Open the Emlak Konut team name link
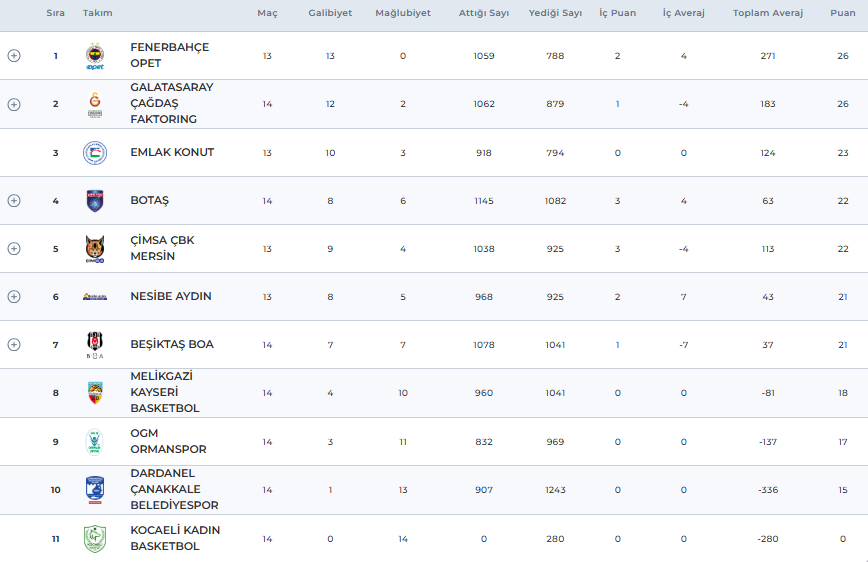 click(x=172, y=153)
